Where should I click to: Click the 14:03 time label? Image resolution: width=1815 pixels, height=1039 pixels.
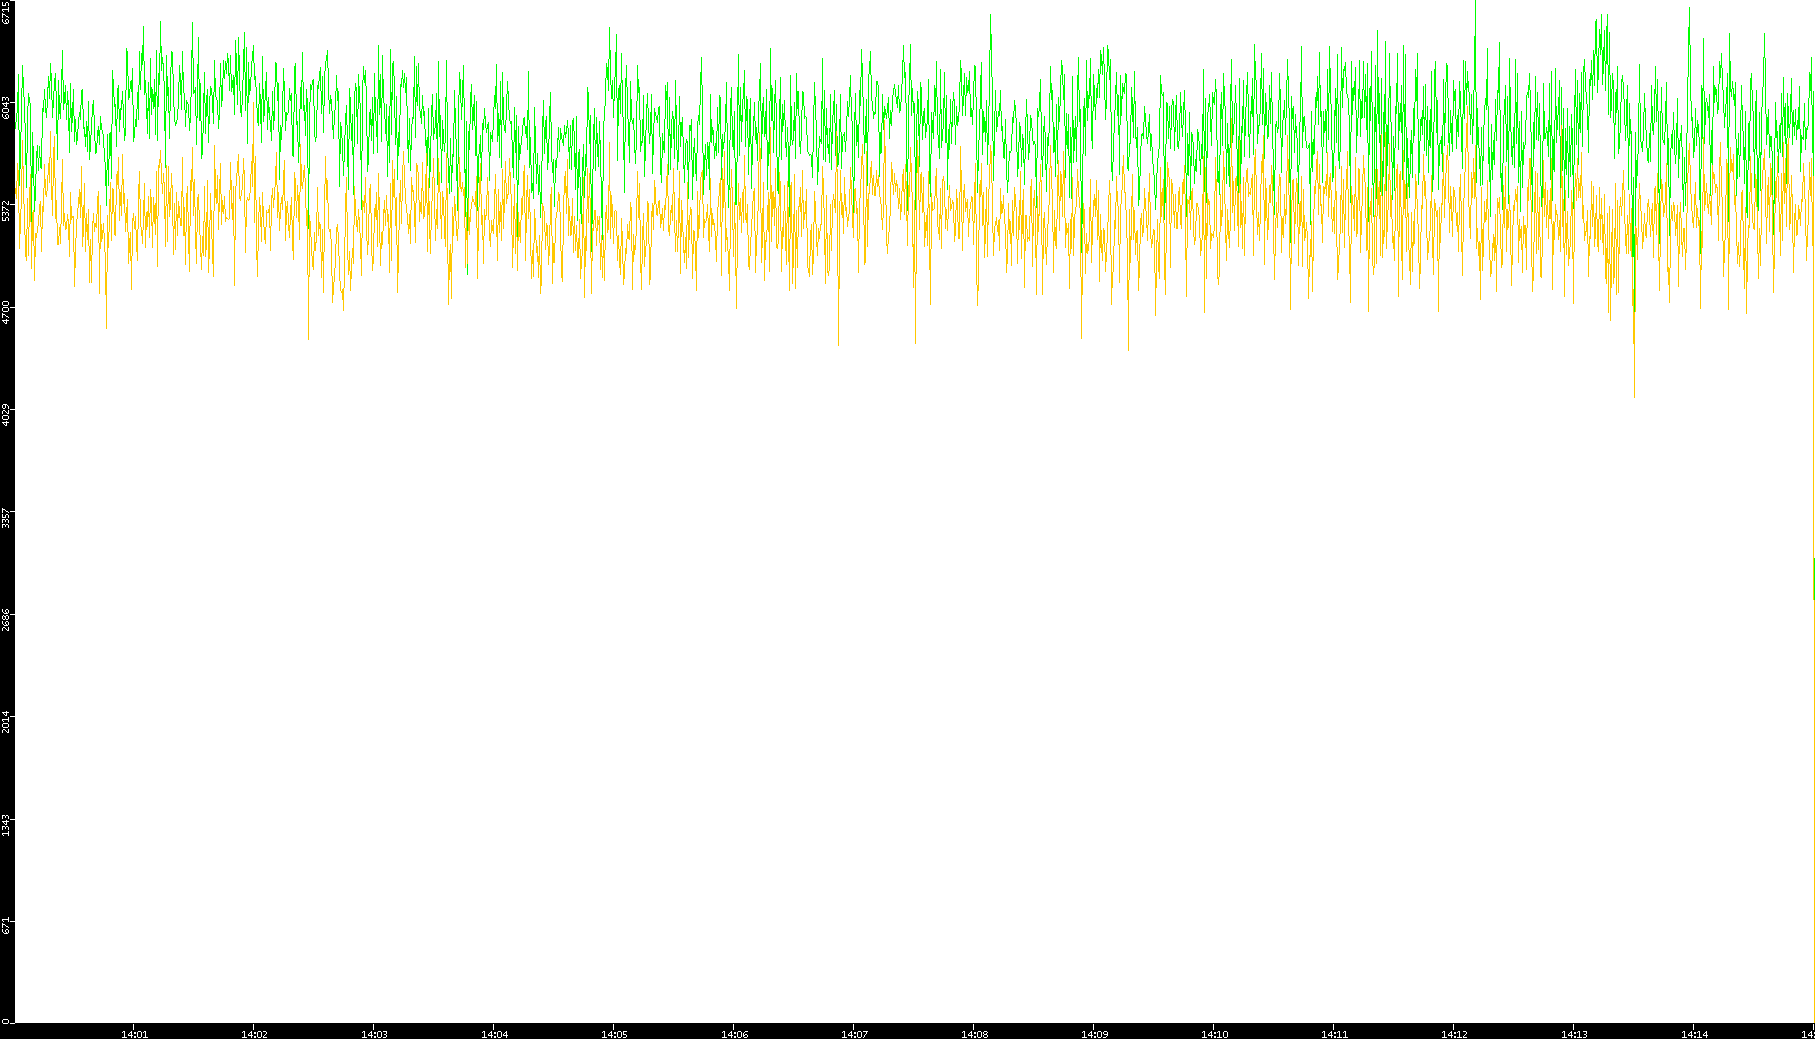374,1034
